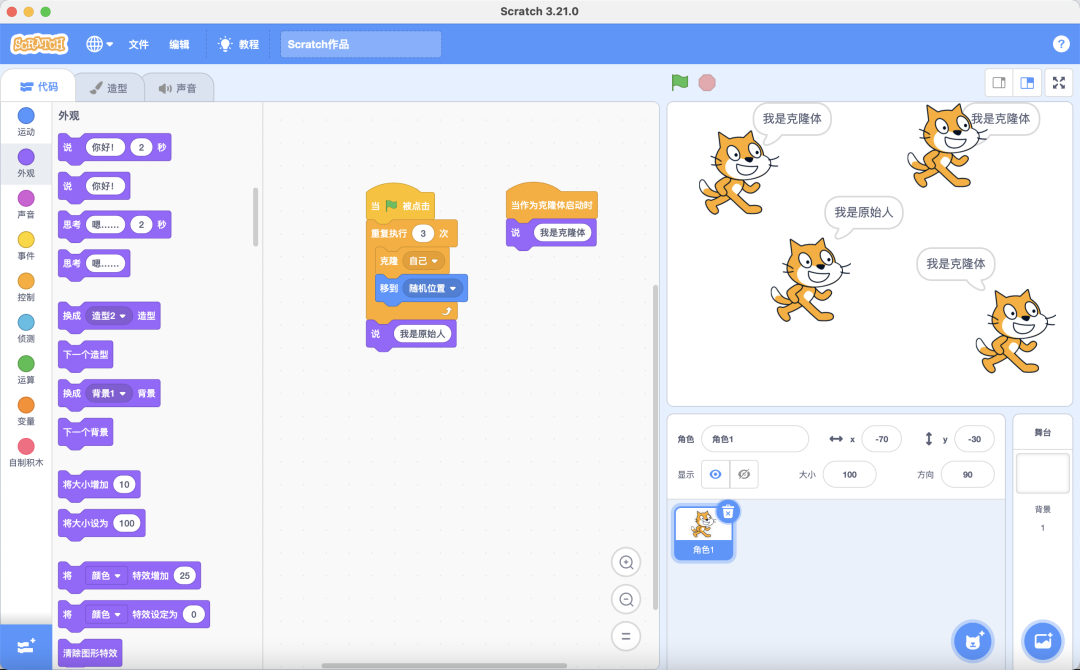The image size is (1080, 670).
Task: Open the 背景1 backdrop dropdown in palette
Action: click(x=108, y=393)
